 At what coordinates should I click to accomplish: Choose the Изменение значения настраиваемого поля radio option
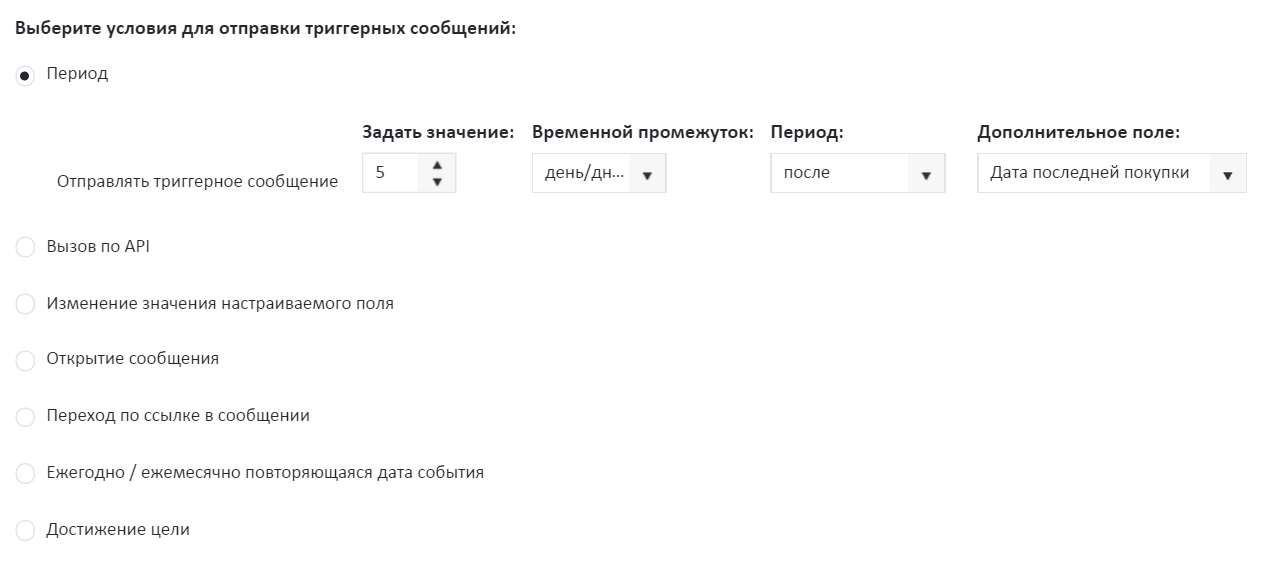click(25, 305)
